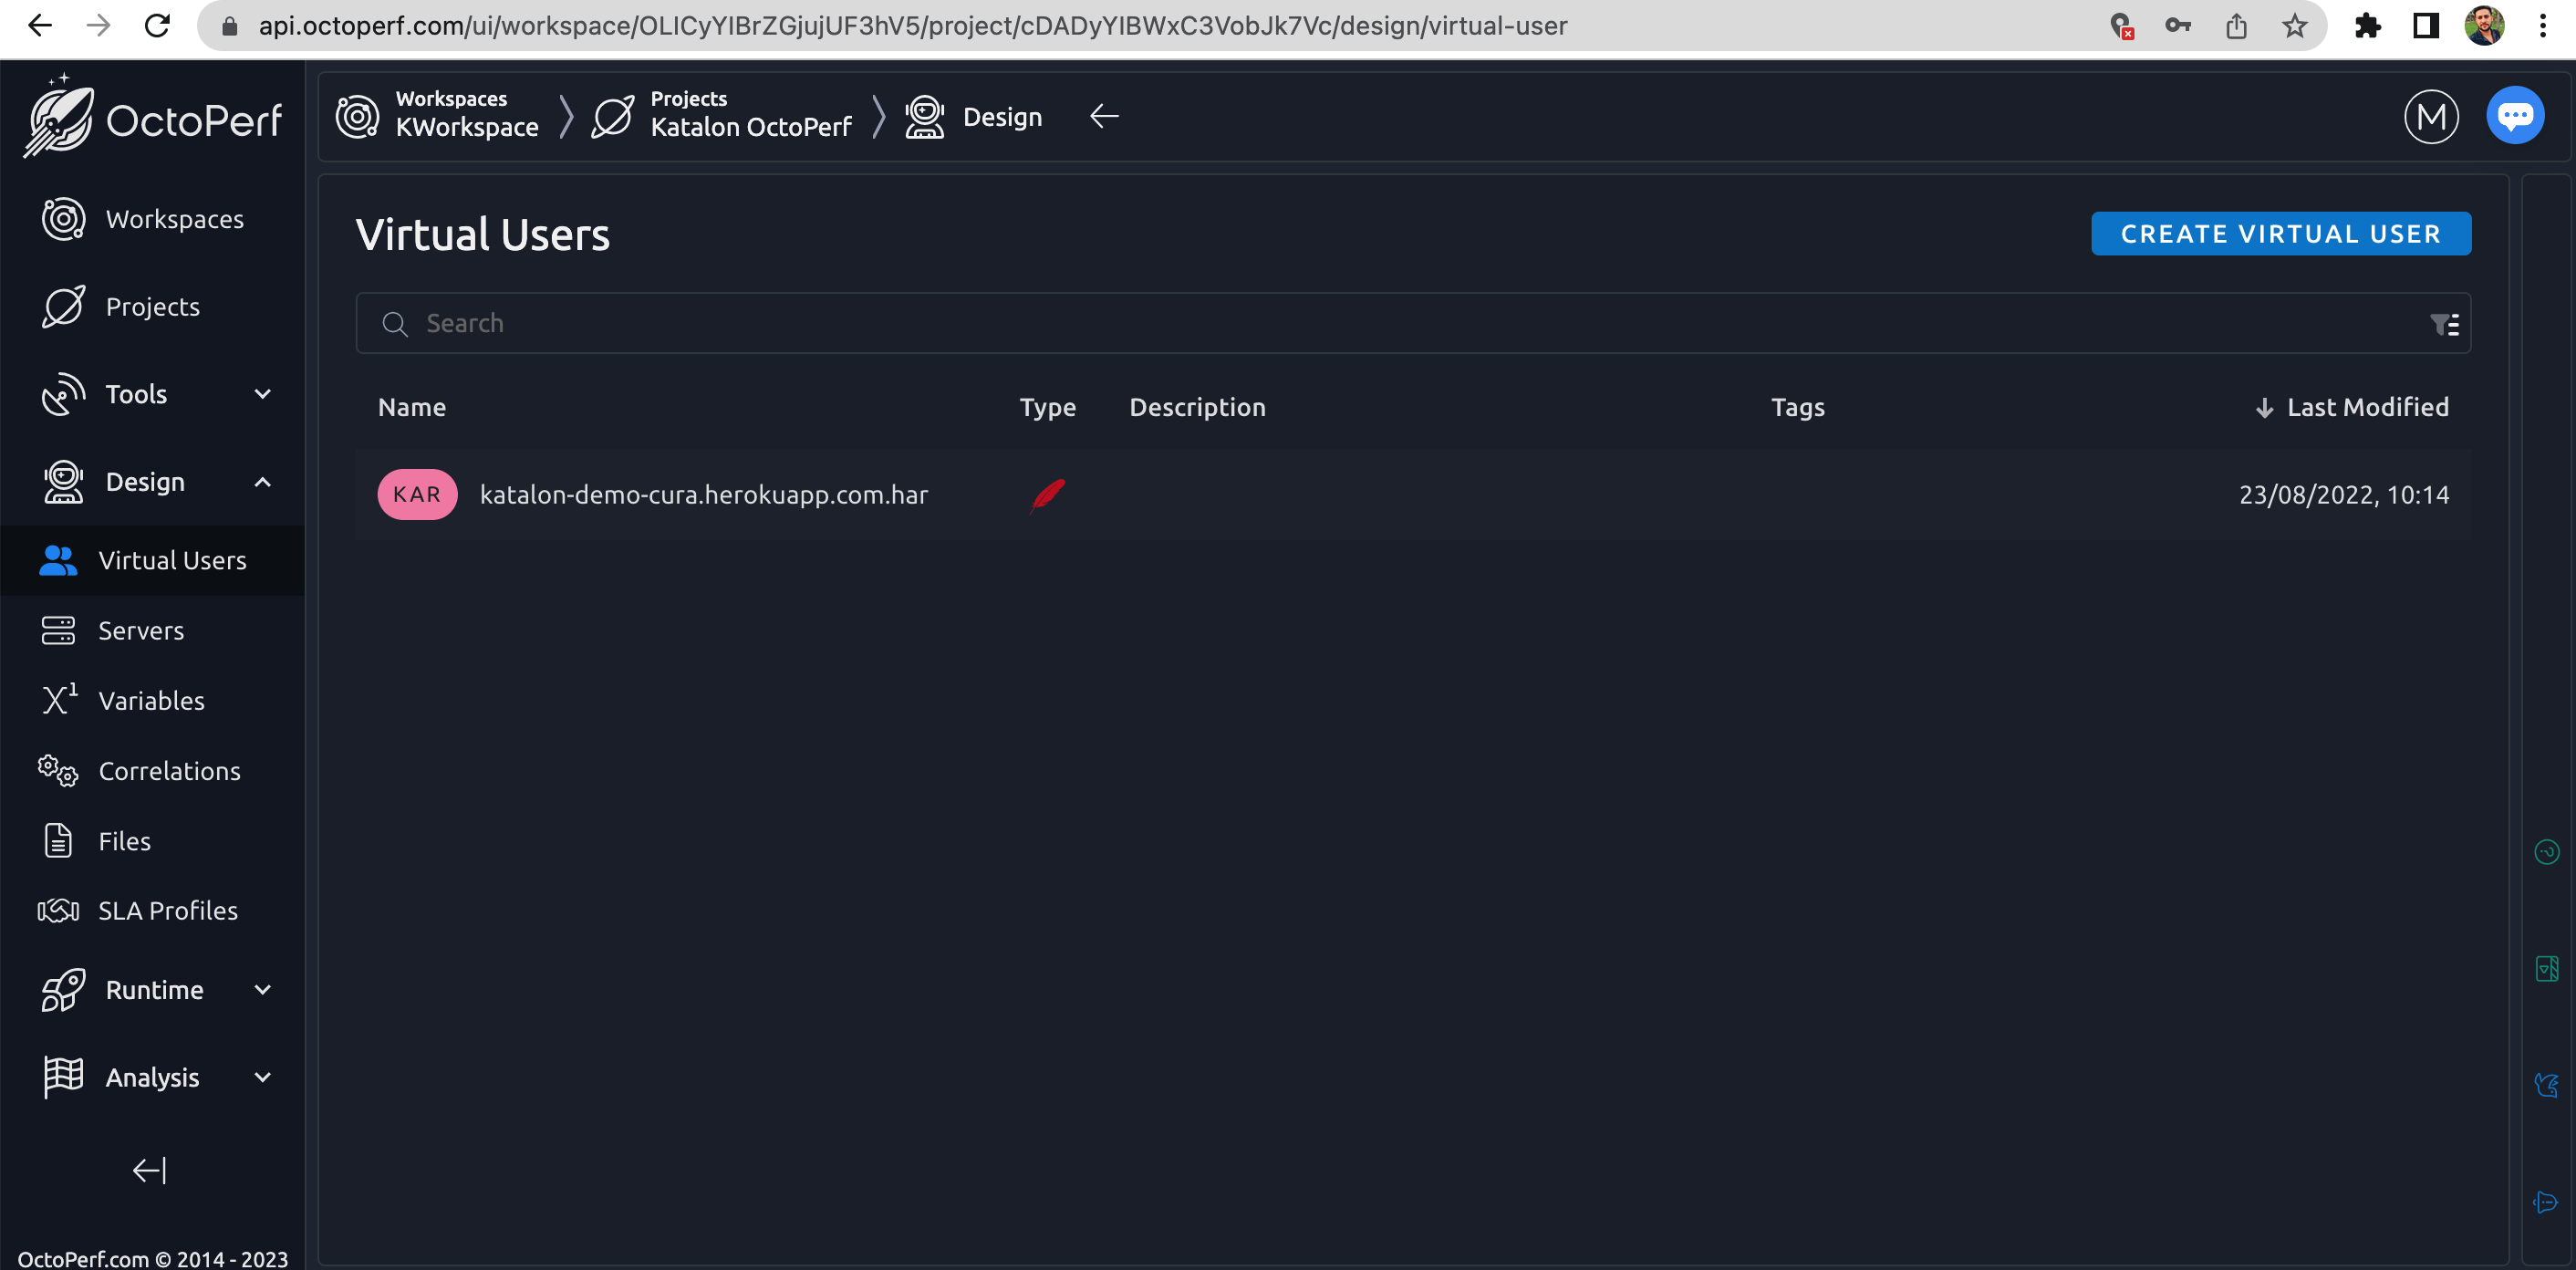Click the Variables sidebar icon
The image size is (2576, 1270).
click(x=58, y=700)
